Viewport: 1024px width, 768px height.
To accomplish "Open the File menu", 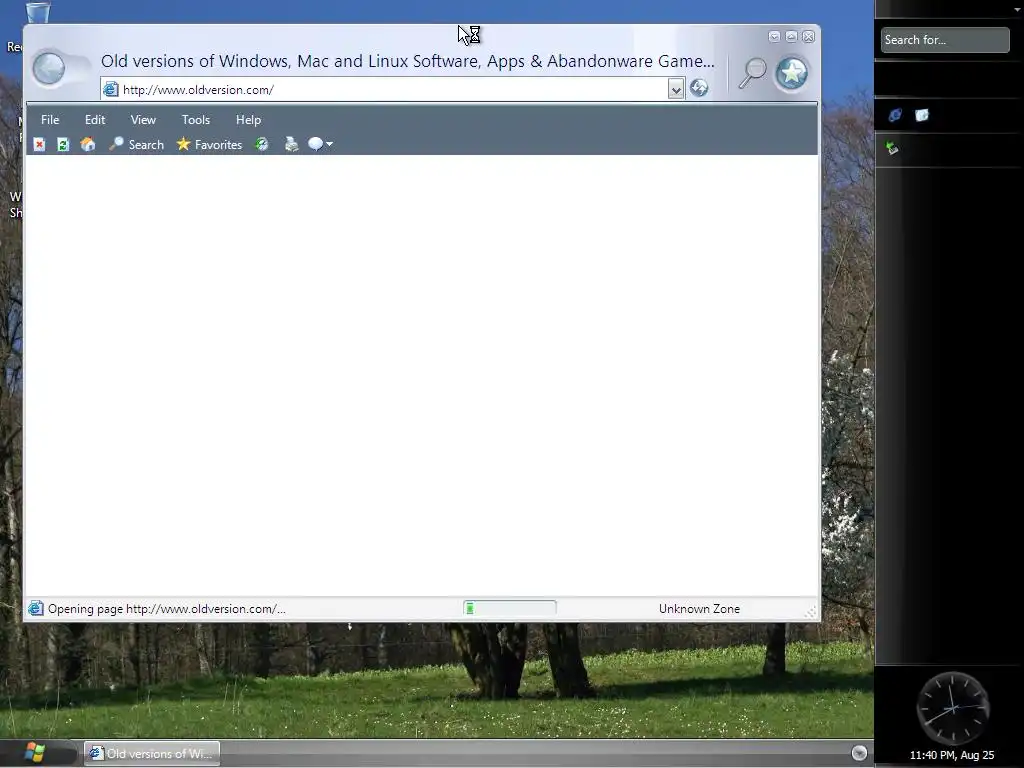I will [x=50, y=120].
